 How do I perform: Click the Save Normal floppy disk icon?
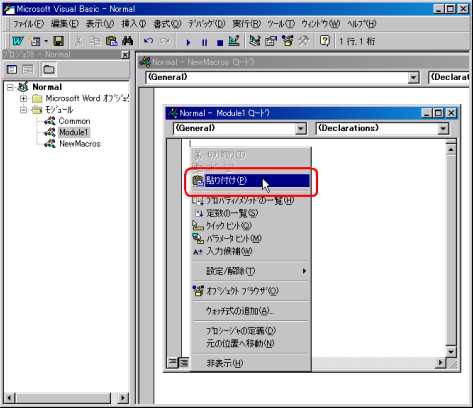pyautogui.click(x=59, y=41)
